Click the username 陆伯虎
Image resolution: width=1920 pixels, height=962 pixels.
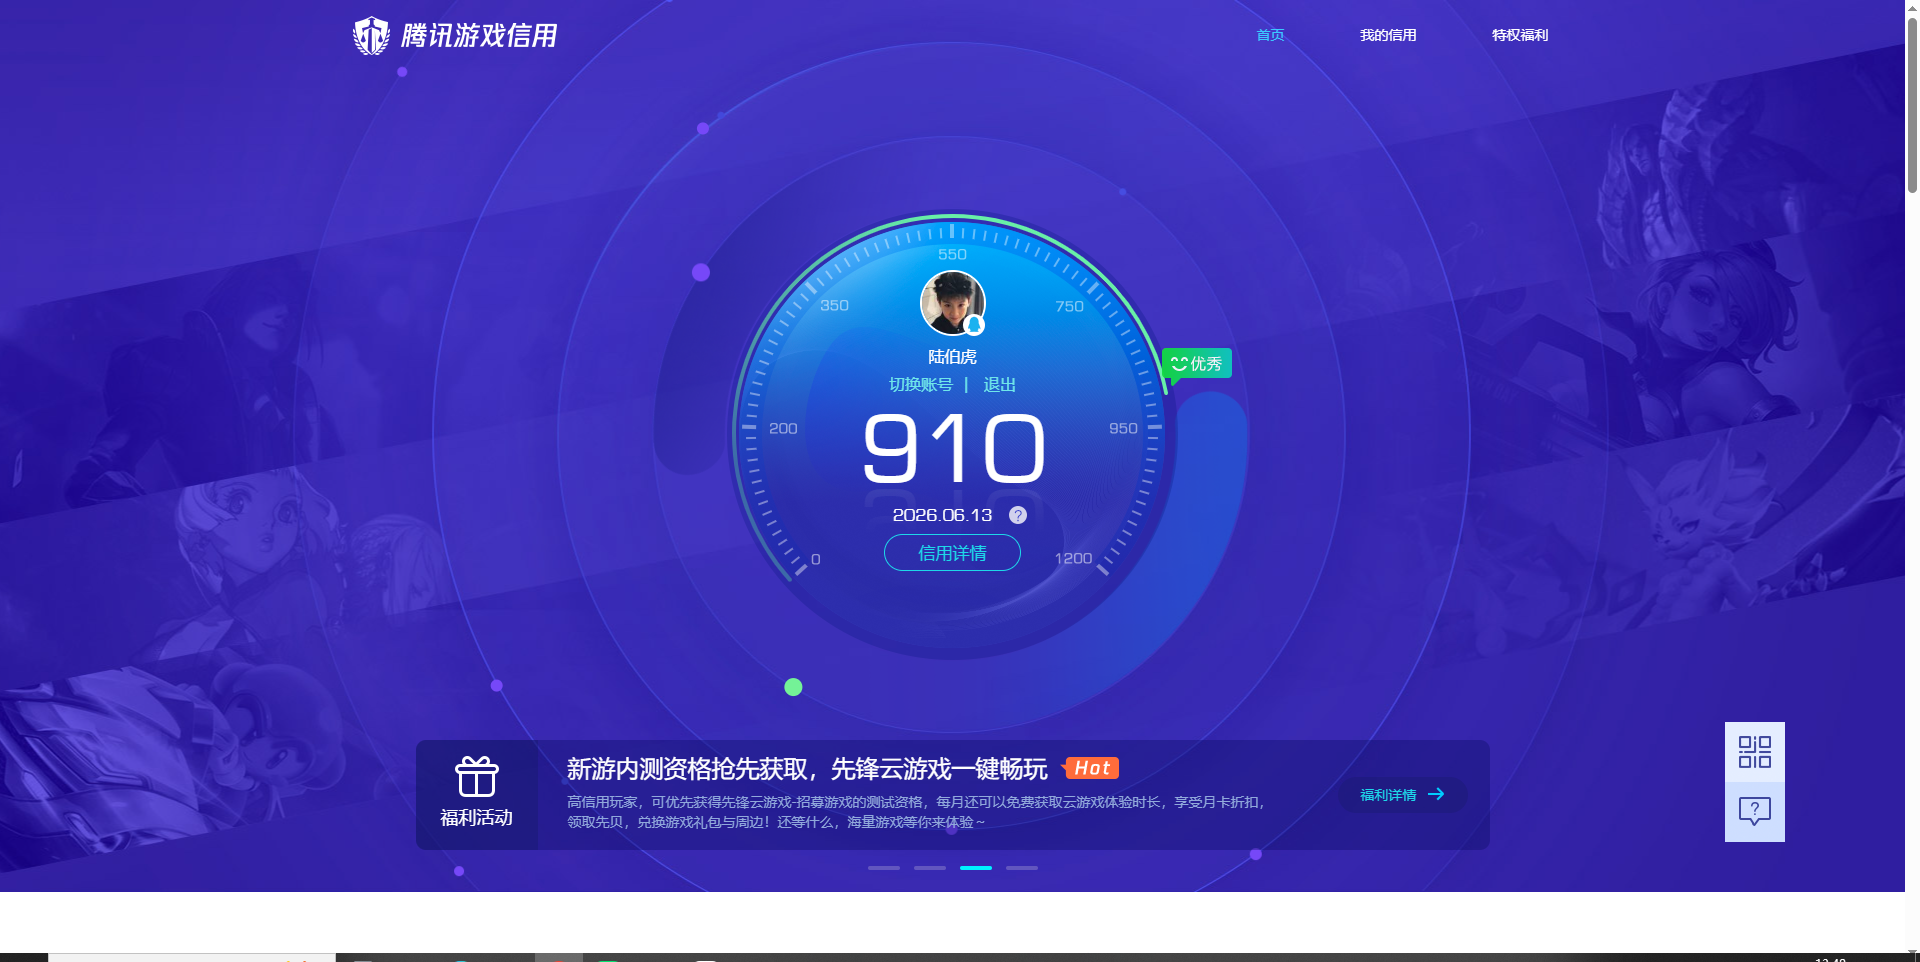coord(952,357)
